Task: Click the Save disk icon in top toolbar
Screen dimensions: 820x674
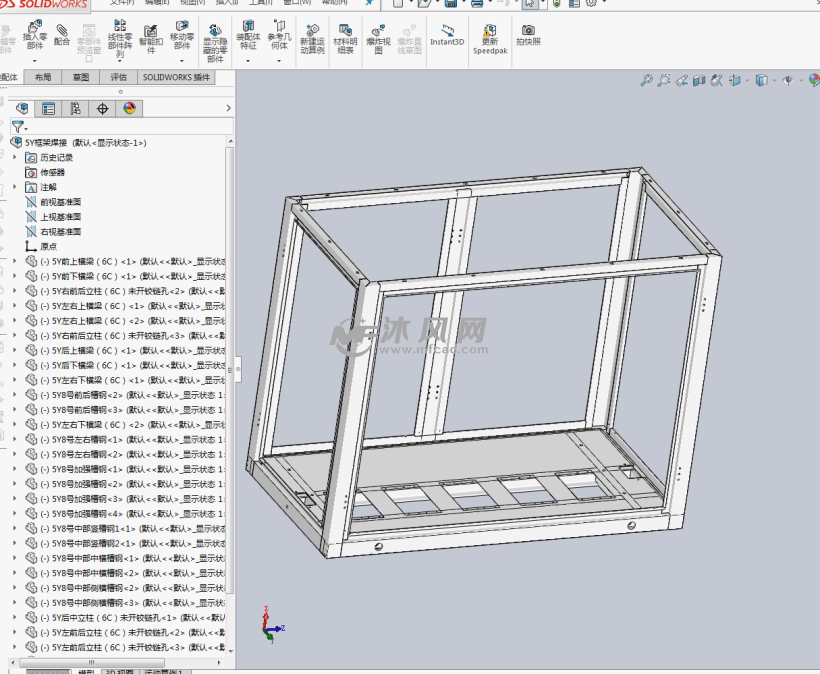Action: coord(450,3)
